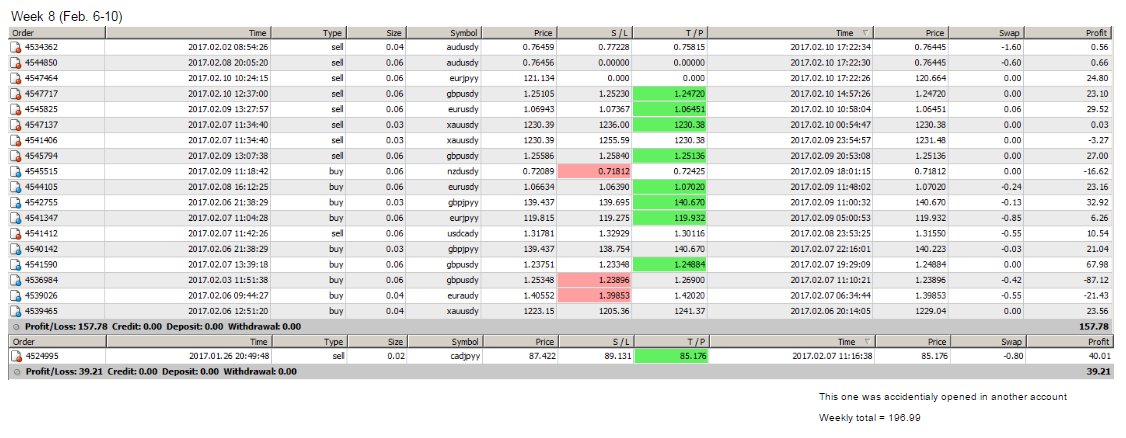Click the Week 8 (Feb. 6-10) heading

point(67,16)
